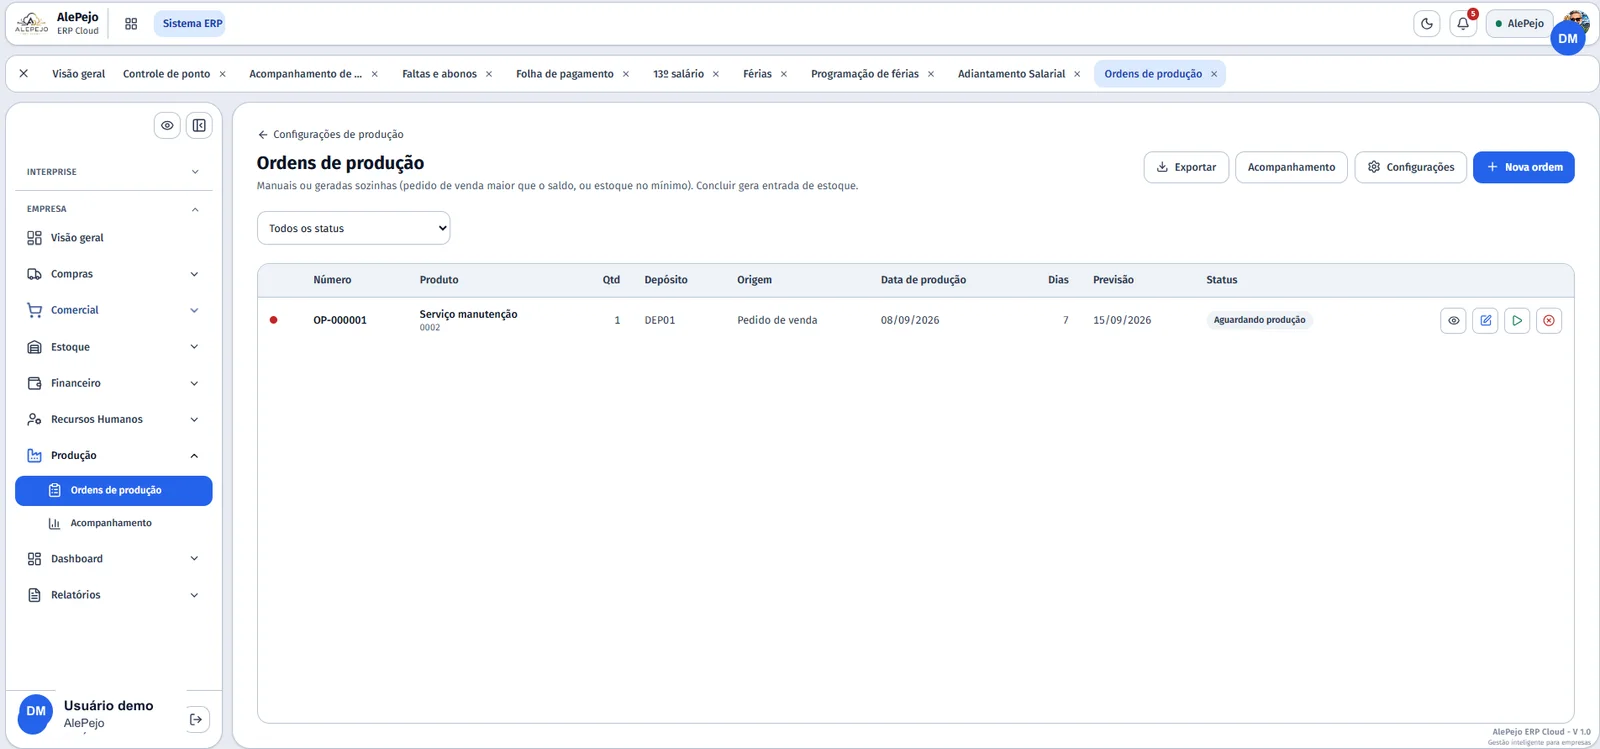Click the Acompanhamento header button

click(x=1291, y=167)
